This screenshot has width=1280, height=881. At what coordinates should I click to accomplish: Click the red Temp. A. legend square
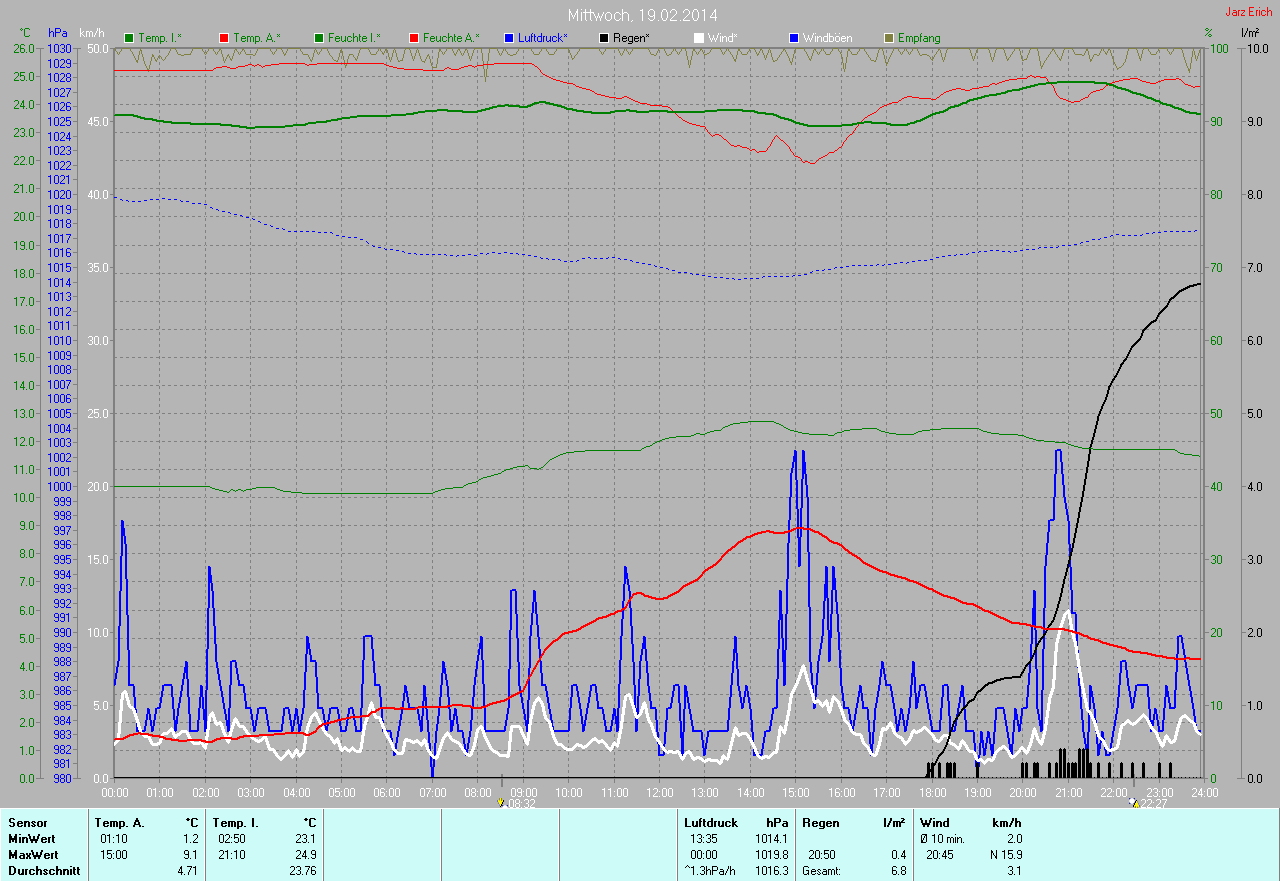click(225, 38)
